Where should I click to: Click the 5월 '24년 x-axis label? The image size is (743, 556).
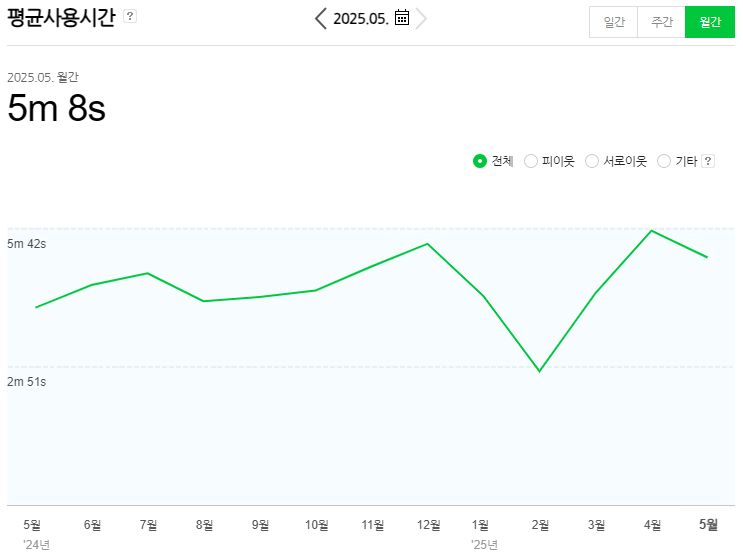pyautogui.click(x=33, y=524)
